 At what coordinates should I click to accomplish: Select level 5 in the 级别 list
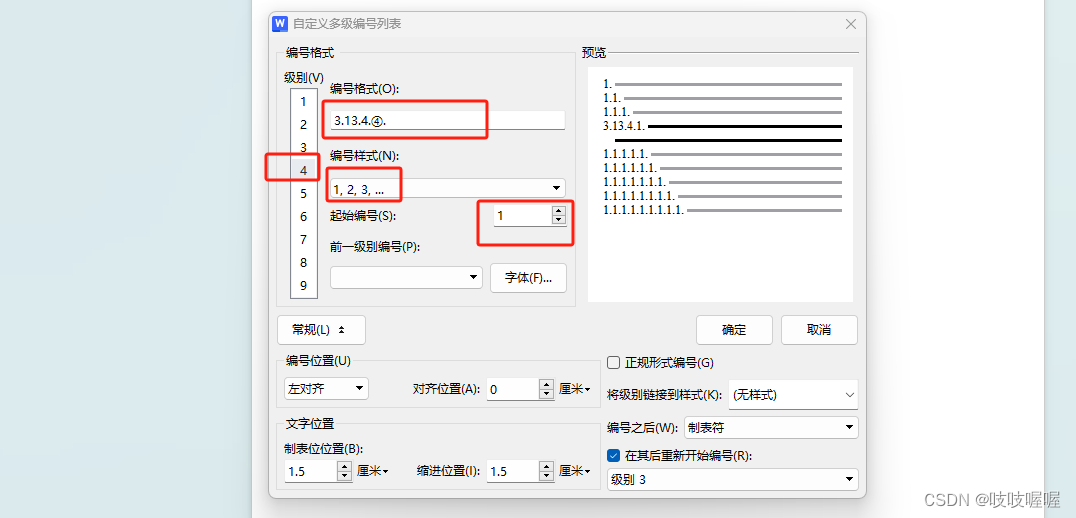[303, 193]
